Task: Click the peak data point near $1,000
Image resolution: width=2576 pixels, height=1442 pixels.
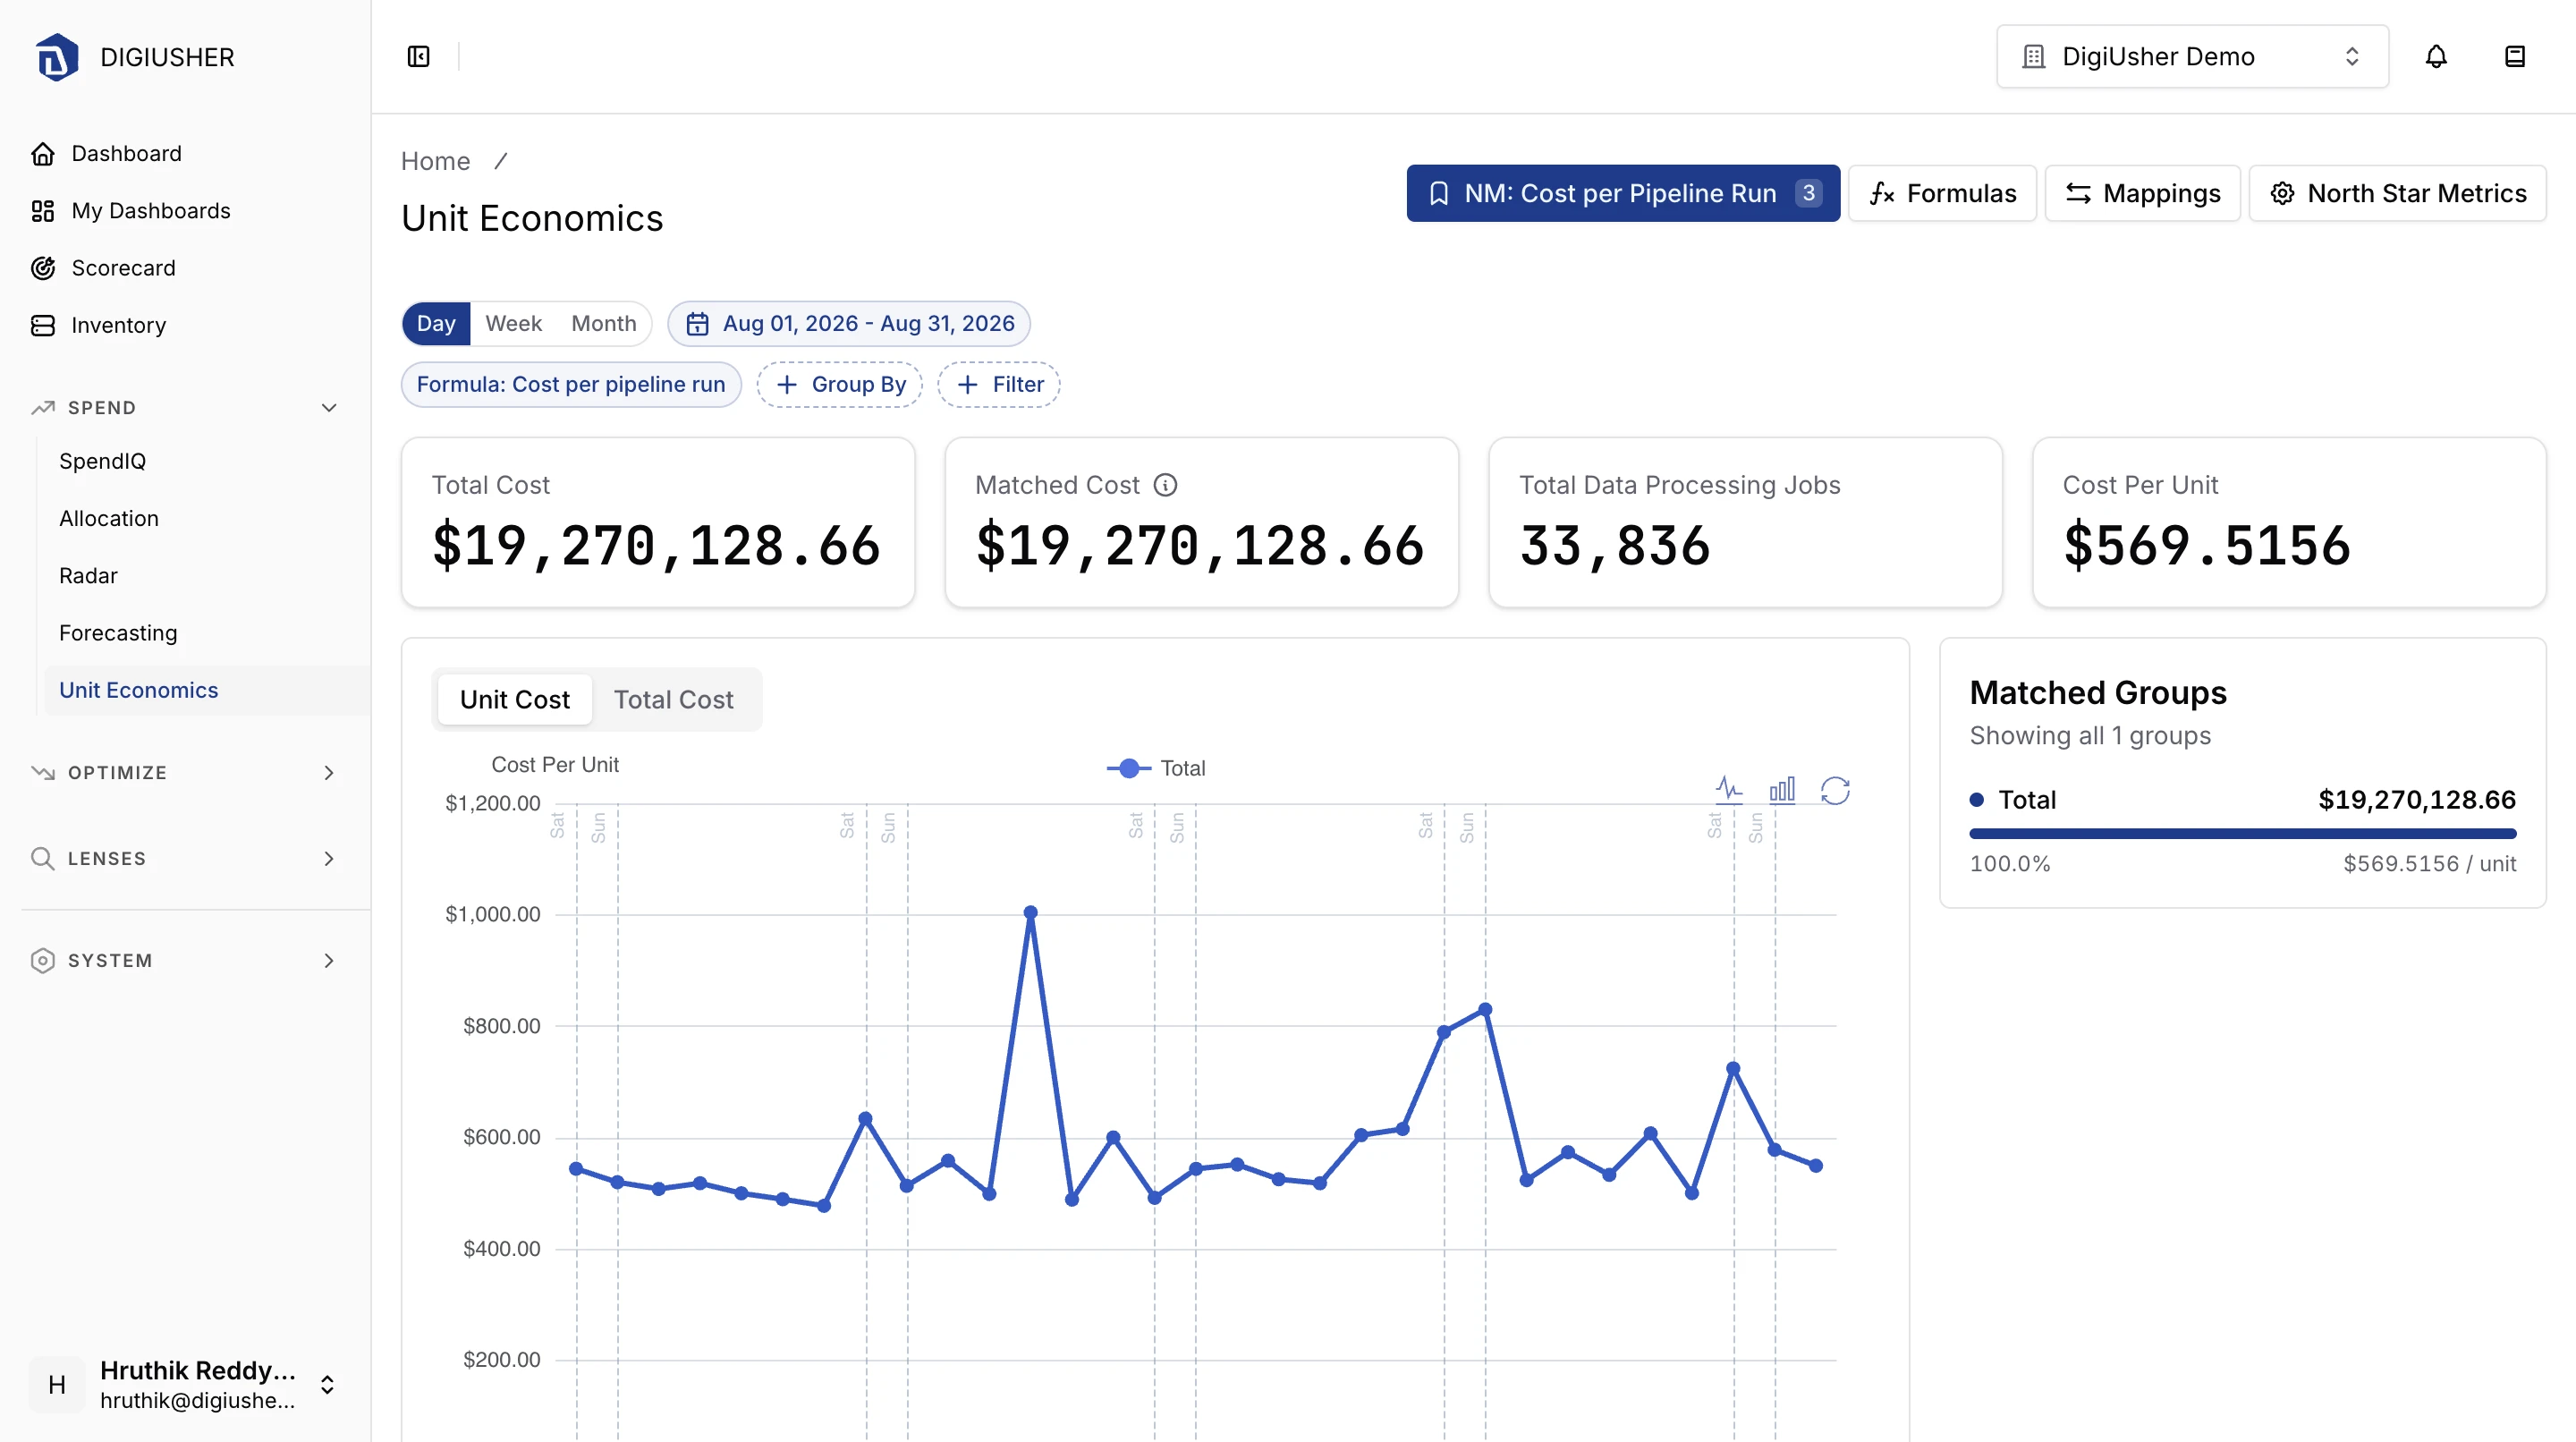Action: (1031, 912)
